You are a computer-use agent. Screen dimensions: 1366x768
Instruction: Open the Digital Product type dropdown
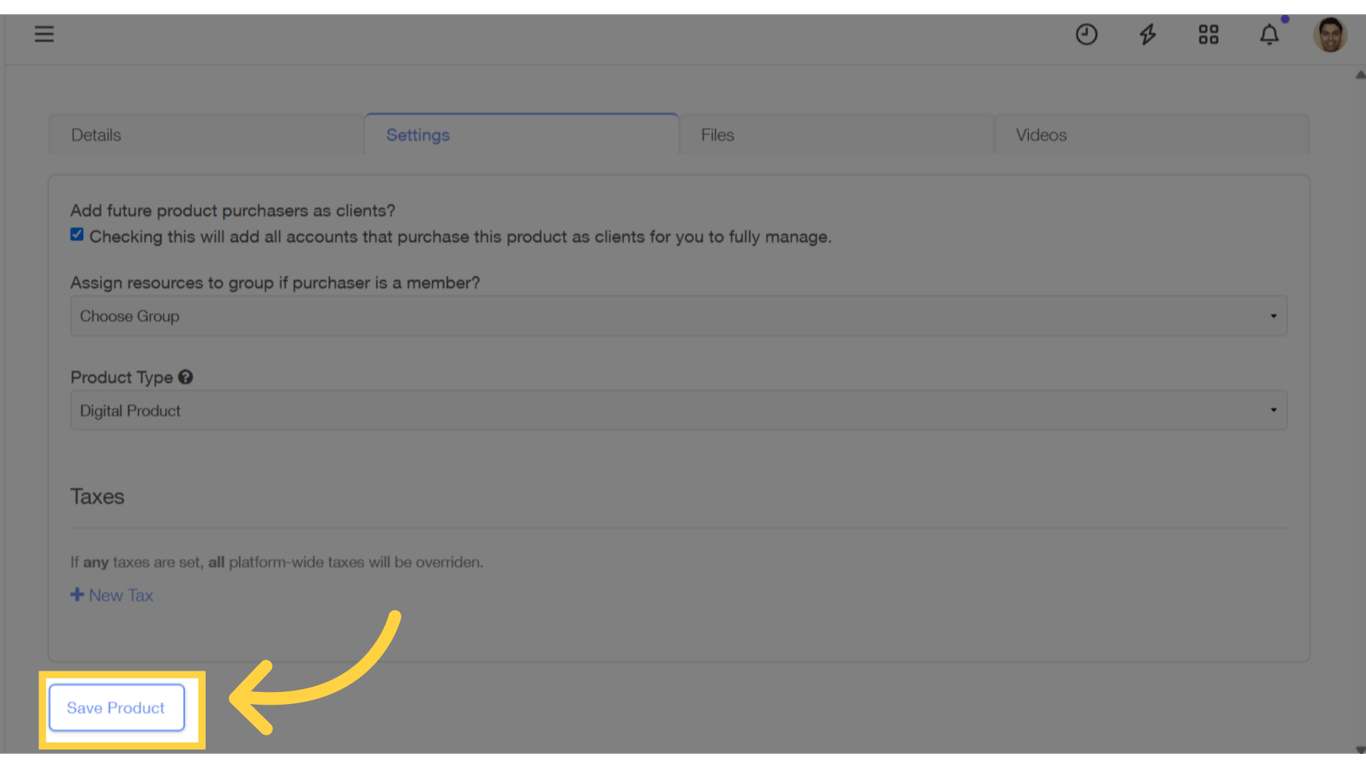pyautogui.click(x=678, y=410)
